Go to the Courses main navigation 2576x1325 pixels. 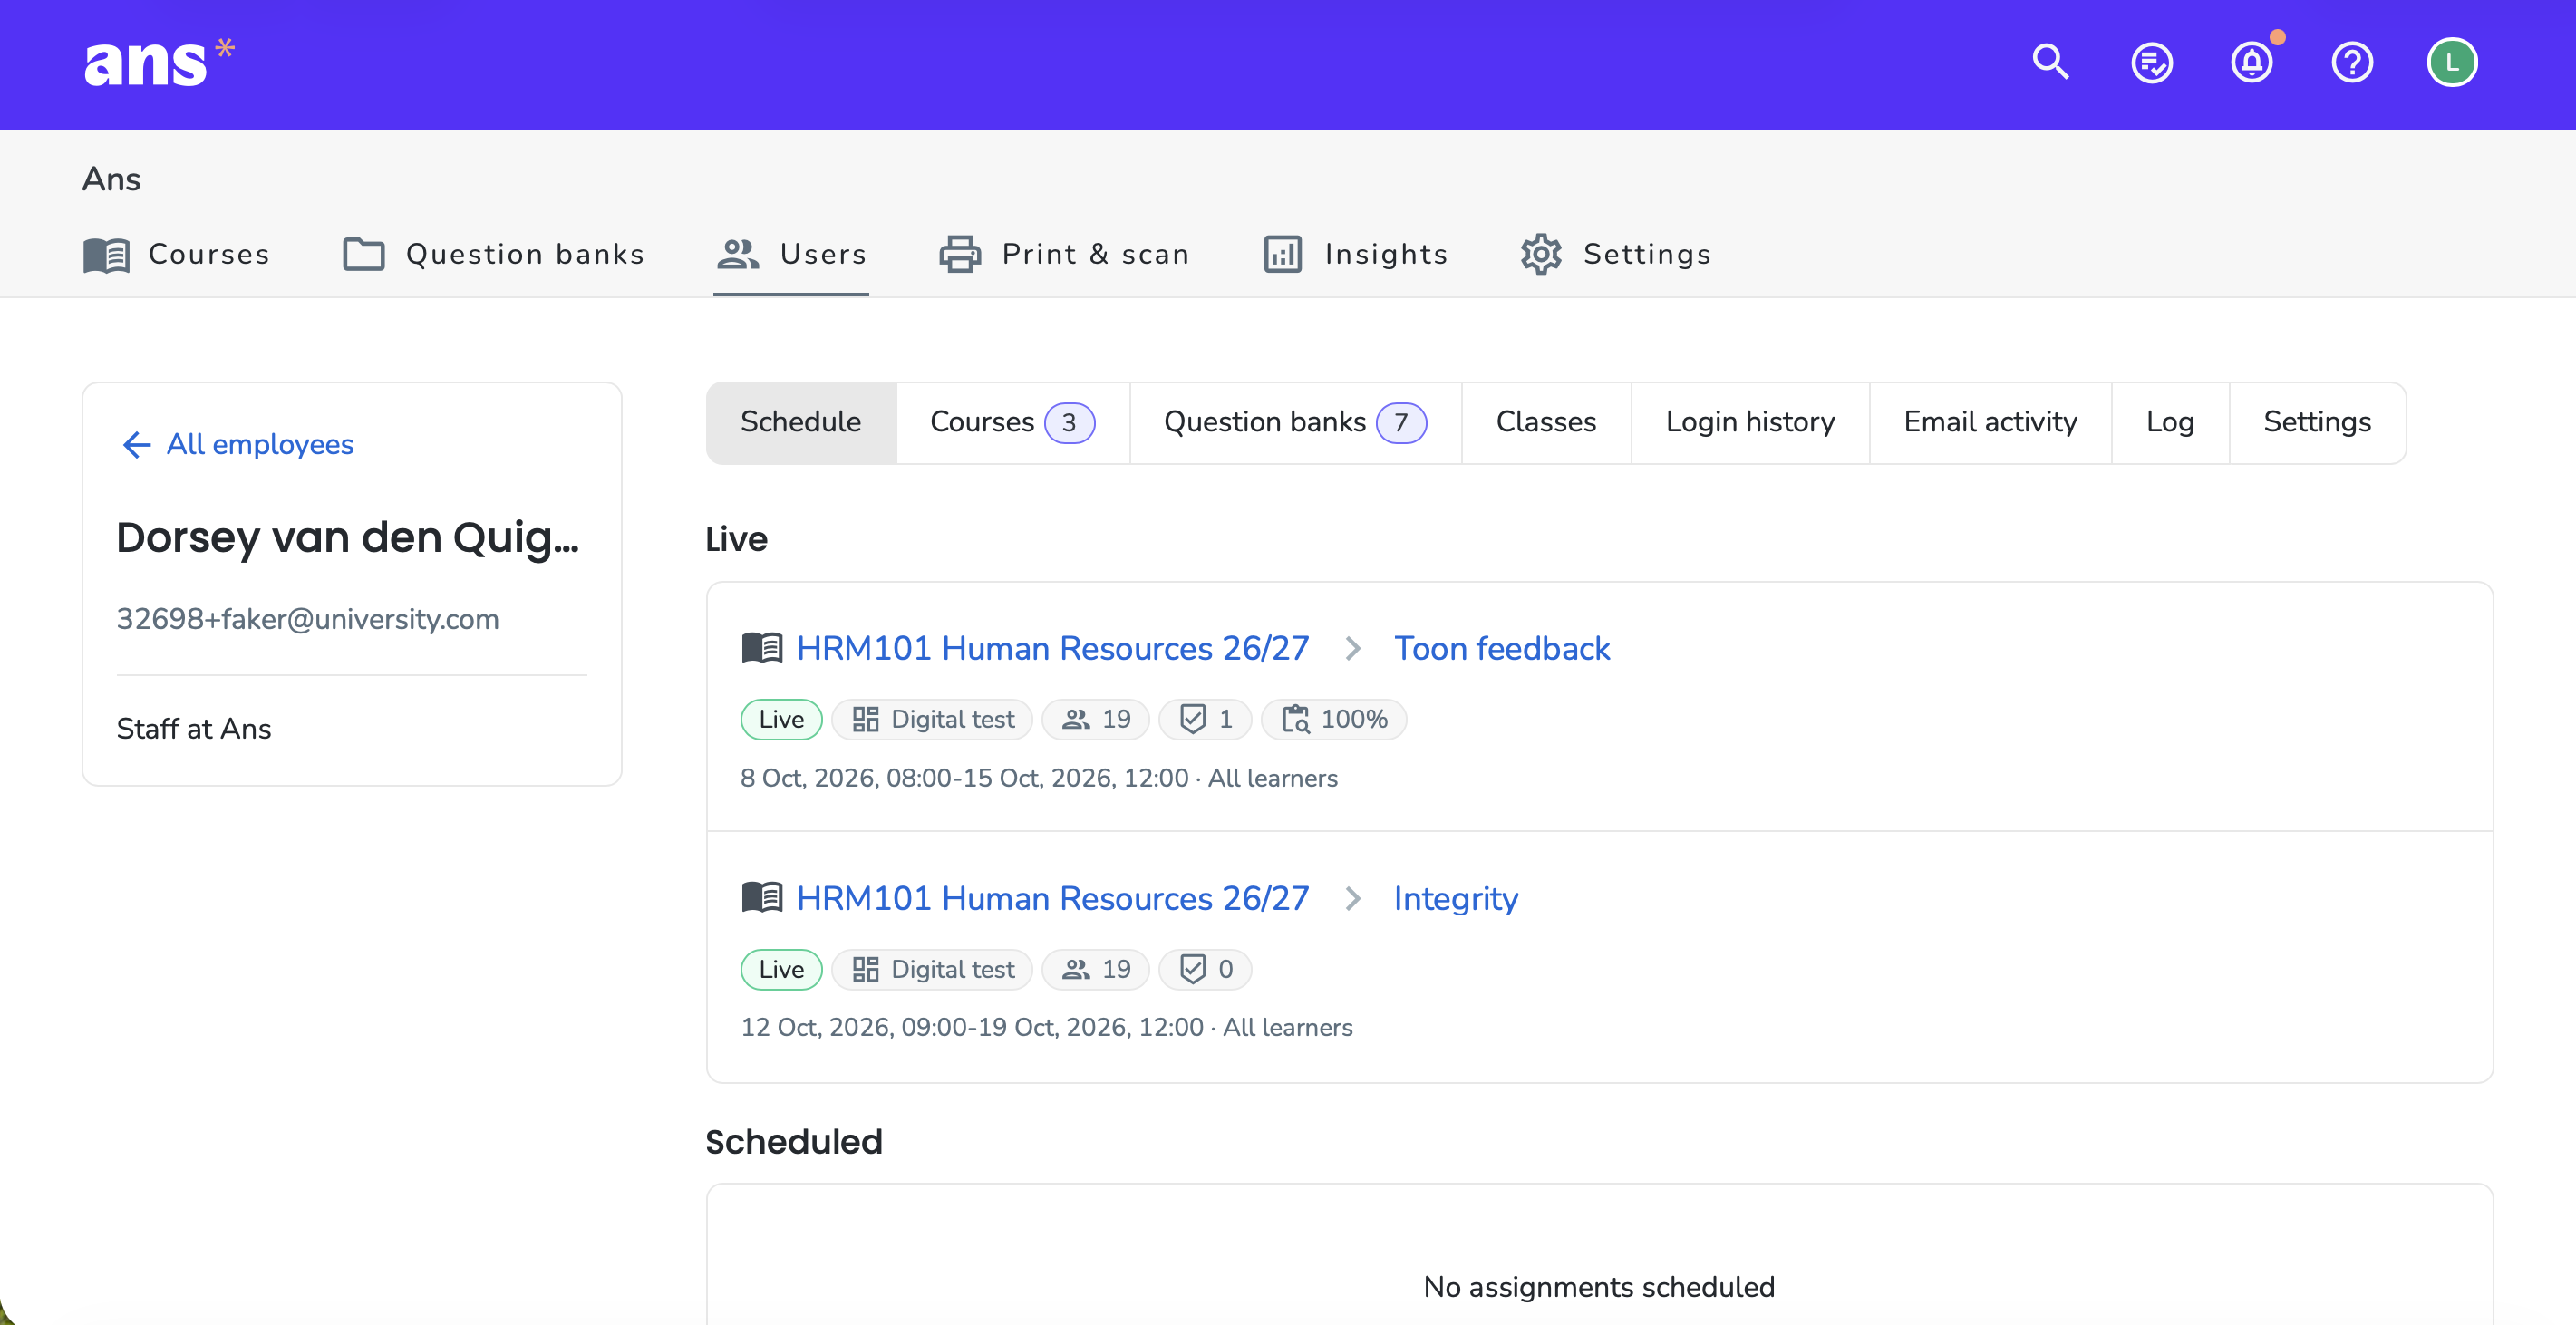point(177,254)
